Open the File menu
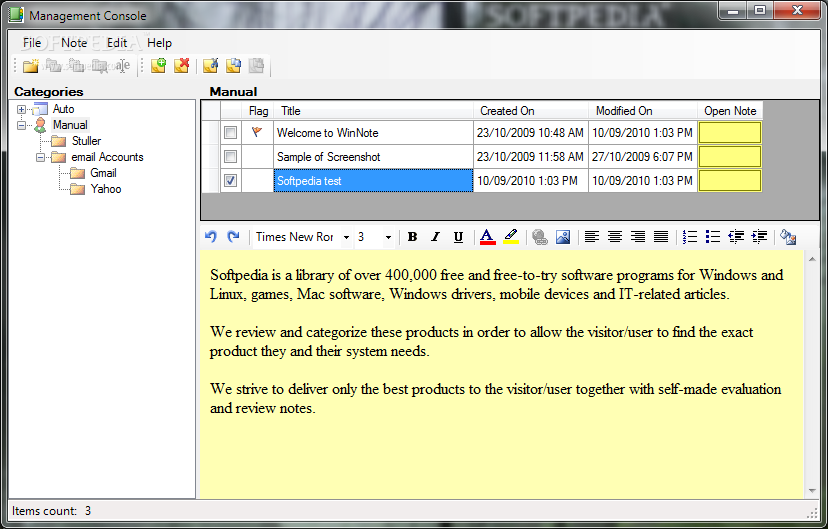This screenshot has width=828, height=529. coord(32,43)
